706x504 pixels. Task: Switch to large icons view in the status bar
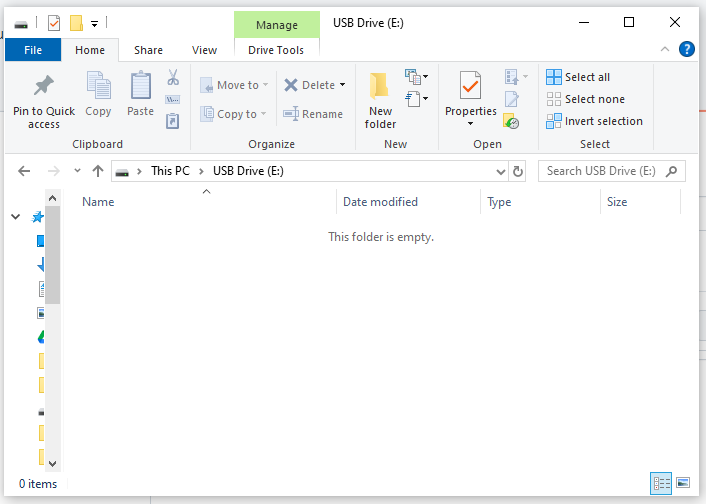click(683, 483)
